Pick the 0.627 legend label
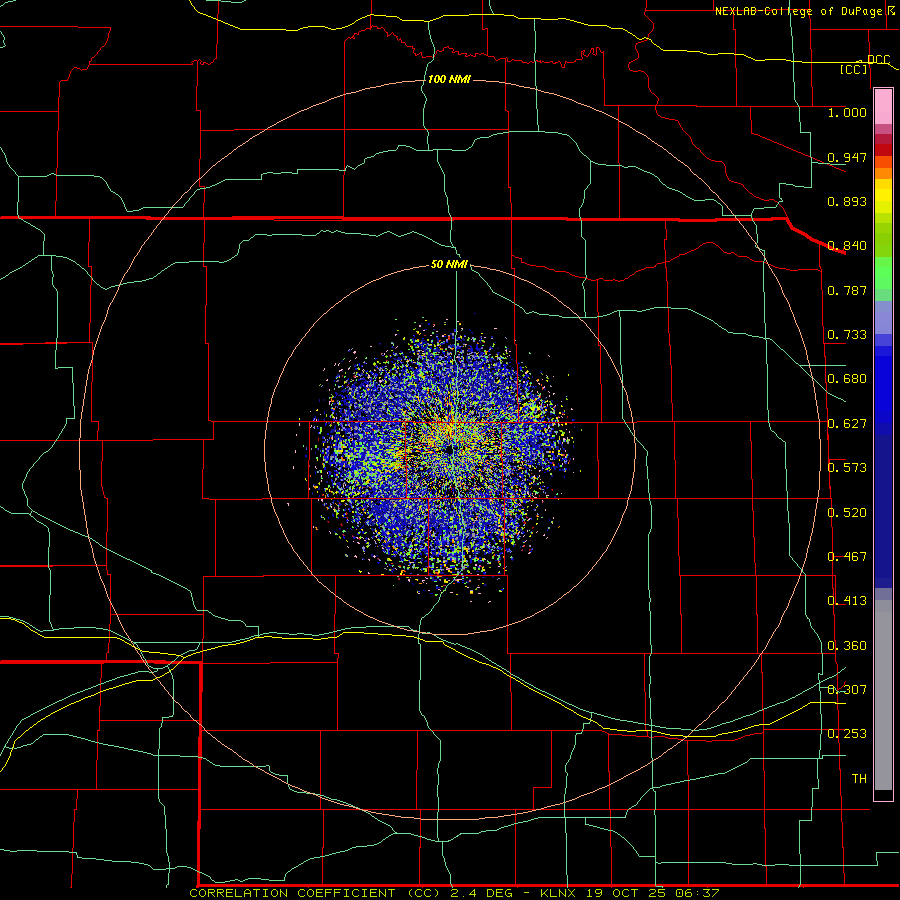The height and width of the screenshot is (900, 900). [x=847, y=424]
